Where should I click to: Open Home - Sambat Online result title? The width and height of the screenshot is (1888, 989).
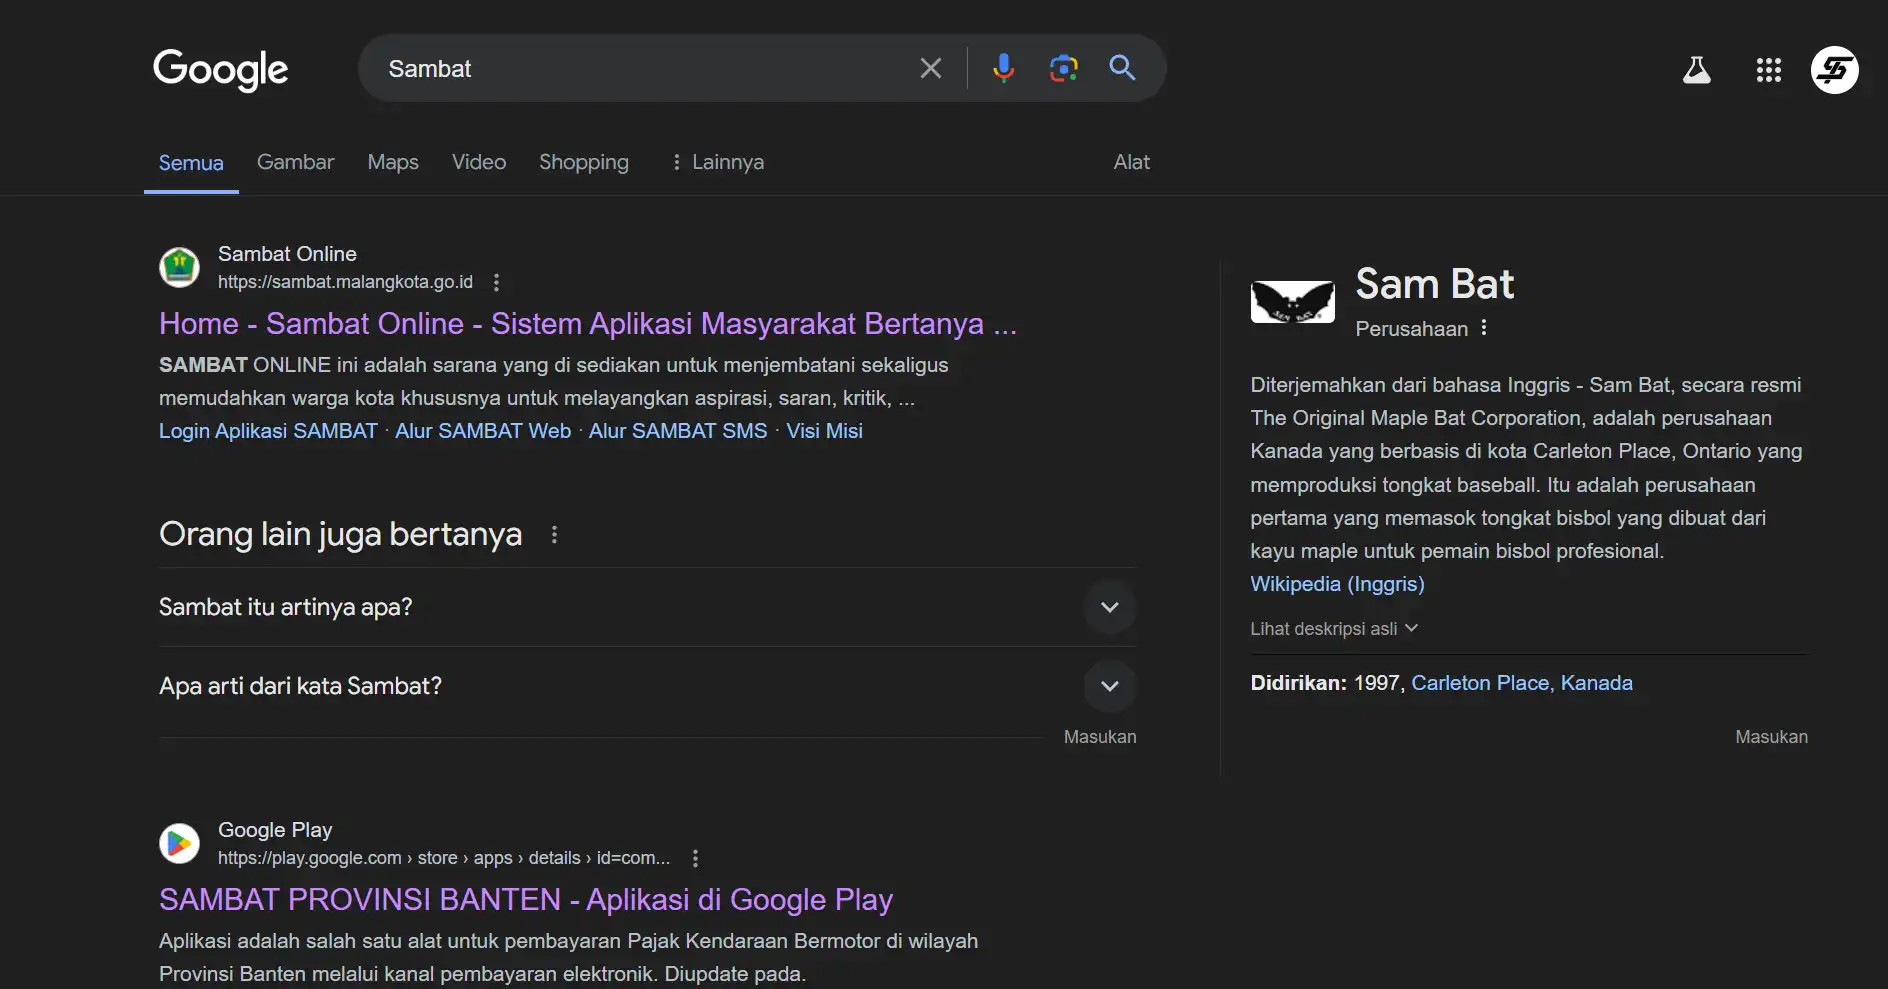[588, 324]
